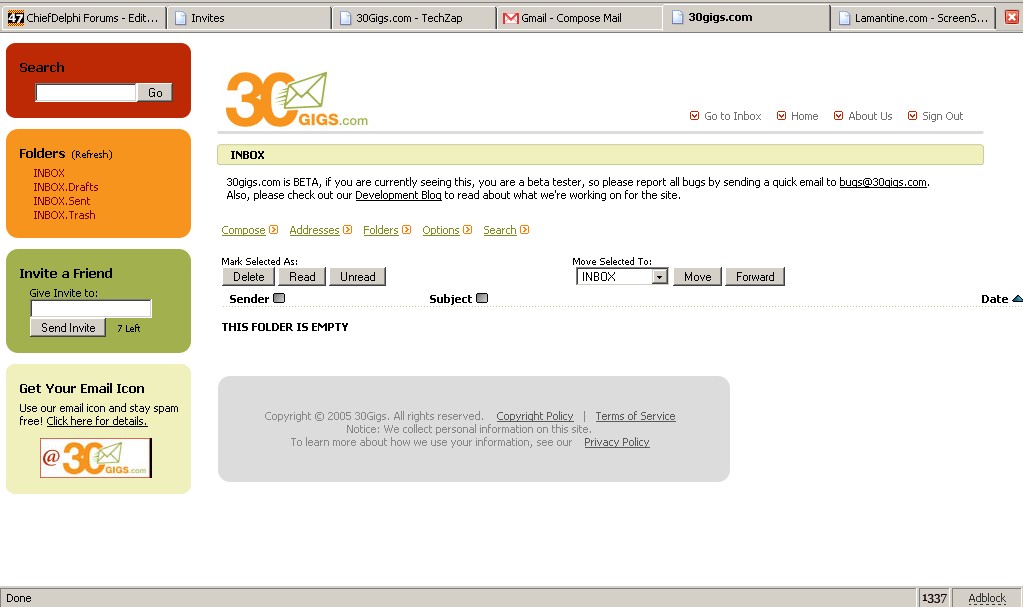Click the Folders link in toolbar
The height and width of the screenshot is (607, 1023).
pyautogui.click(x=381, y=230)
